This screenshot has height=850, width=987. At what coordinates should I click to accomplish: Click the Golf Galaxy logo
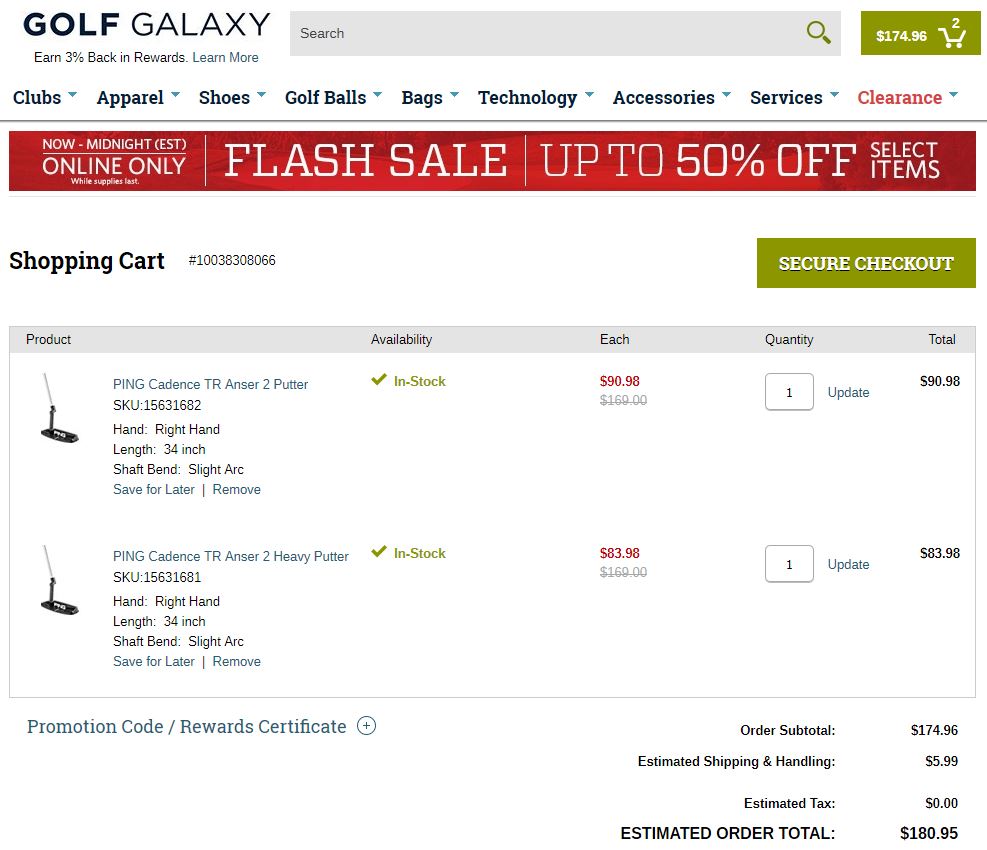pos(146,25)
